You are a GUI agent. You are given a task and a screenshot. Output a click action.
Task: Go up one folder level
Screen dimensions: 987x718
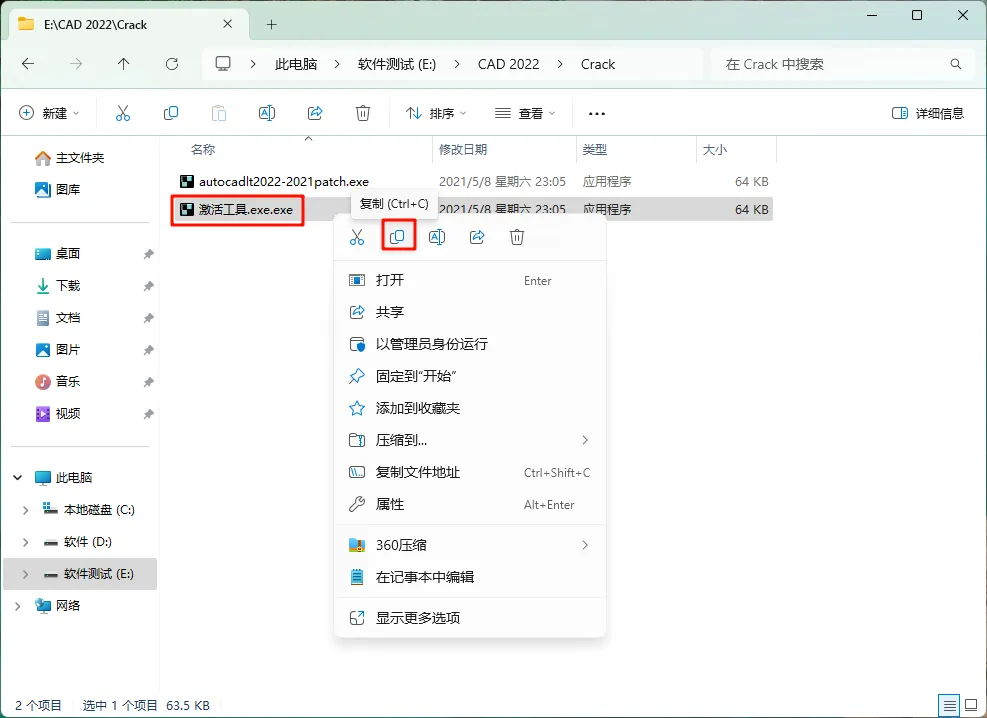click(x=123, y=64)
